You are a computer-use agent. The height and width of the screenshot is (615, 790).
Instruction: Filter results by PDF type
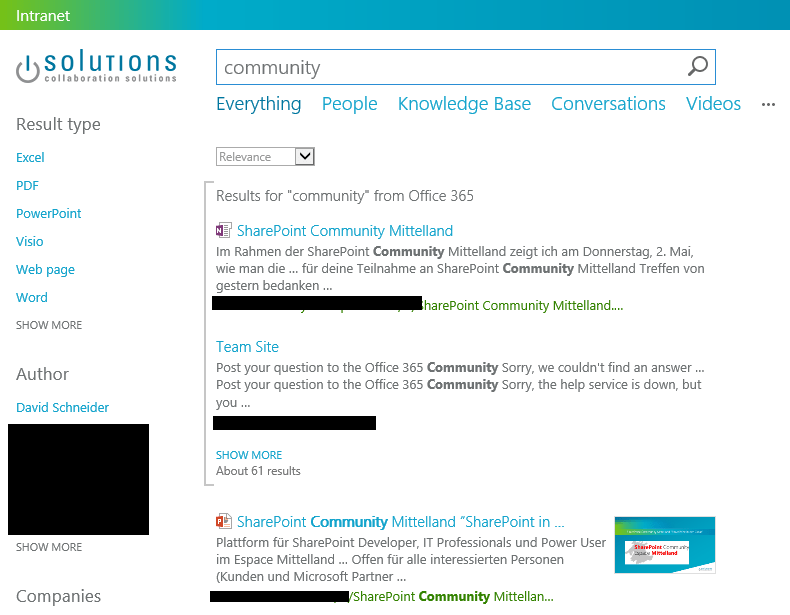tap(27, 185)
